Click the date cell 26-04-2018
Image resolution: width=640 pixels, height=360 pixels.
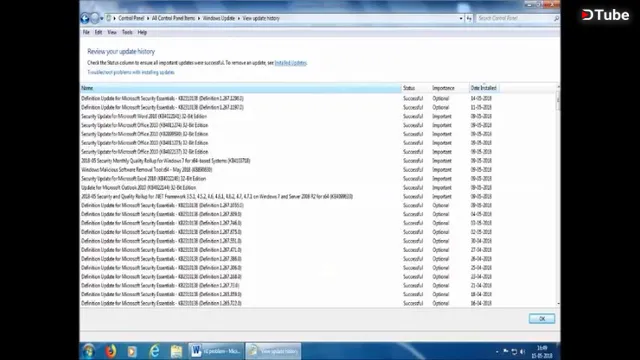[x=481, y=259]
